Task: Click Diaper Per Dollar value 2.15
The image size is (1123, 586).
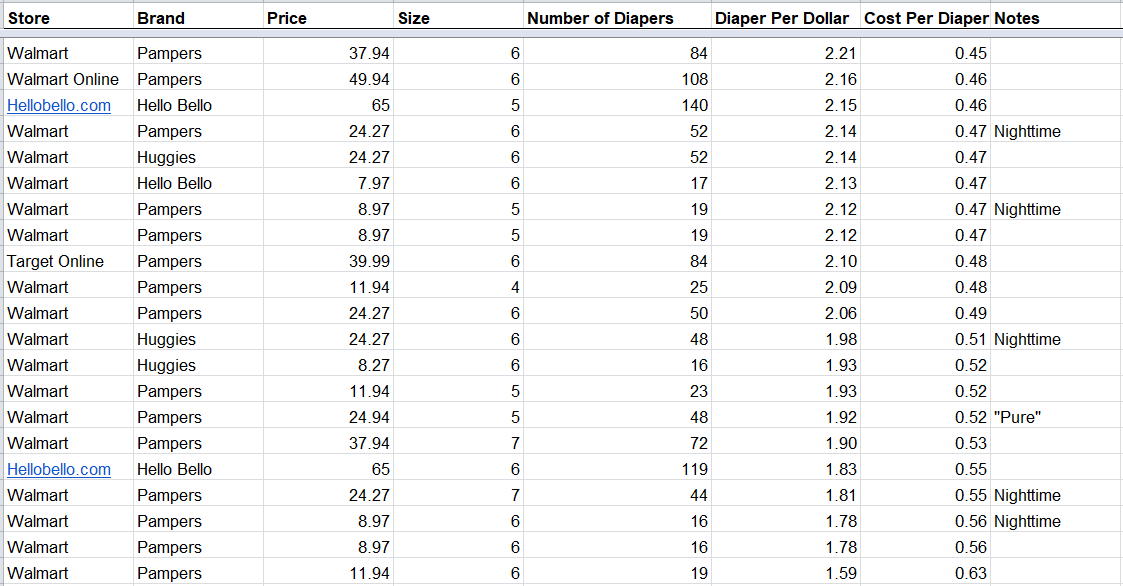Action: coord(841,105)
